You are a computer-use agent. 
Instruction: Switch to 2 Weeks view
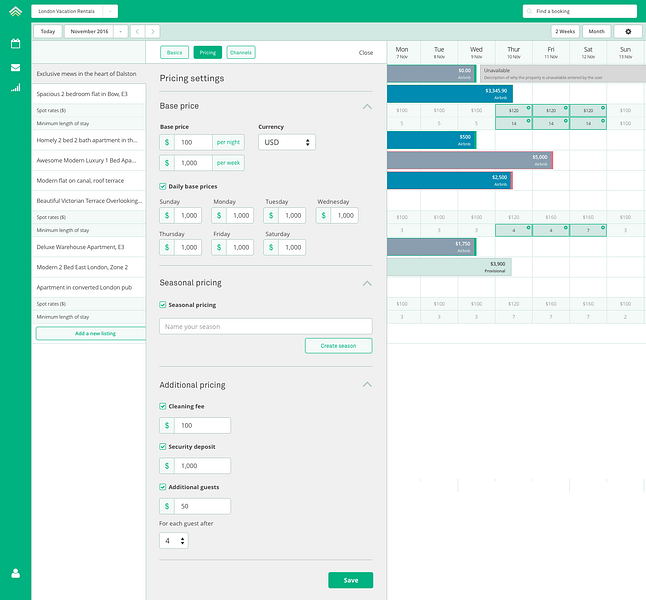(565, 31)
